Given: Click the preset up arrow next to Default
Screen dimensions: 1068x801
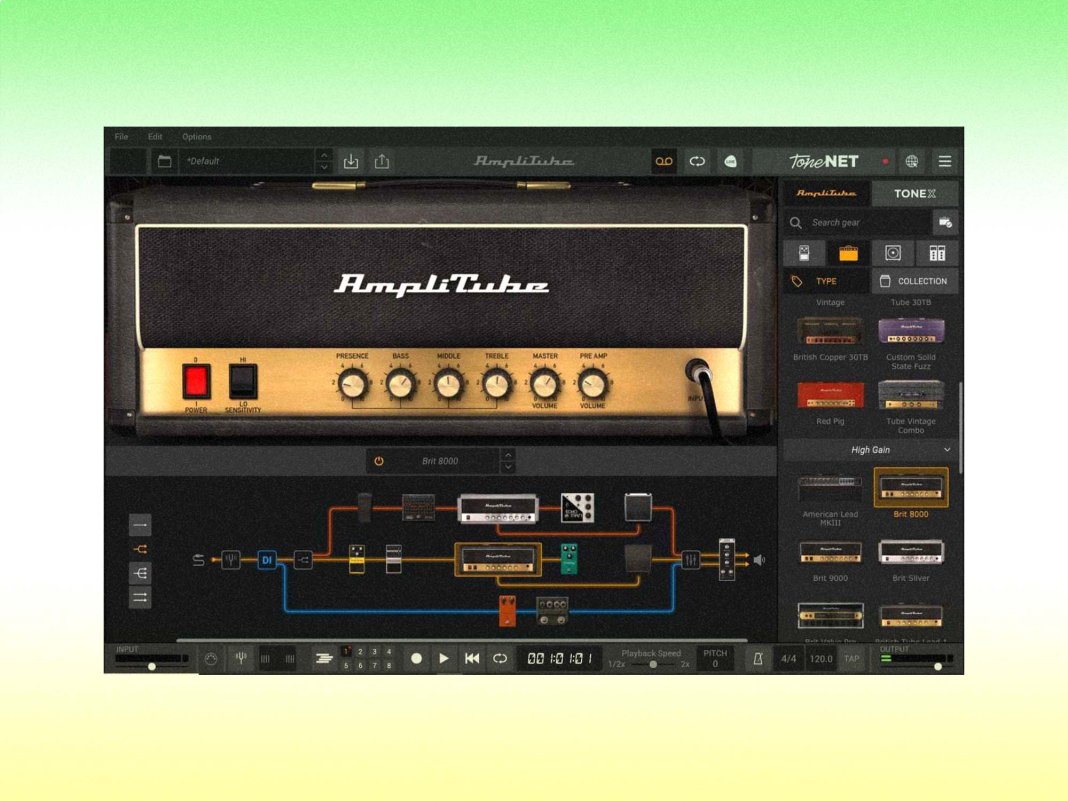Looking at the screenshot, I should [323, 156].
